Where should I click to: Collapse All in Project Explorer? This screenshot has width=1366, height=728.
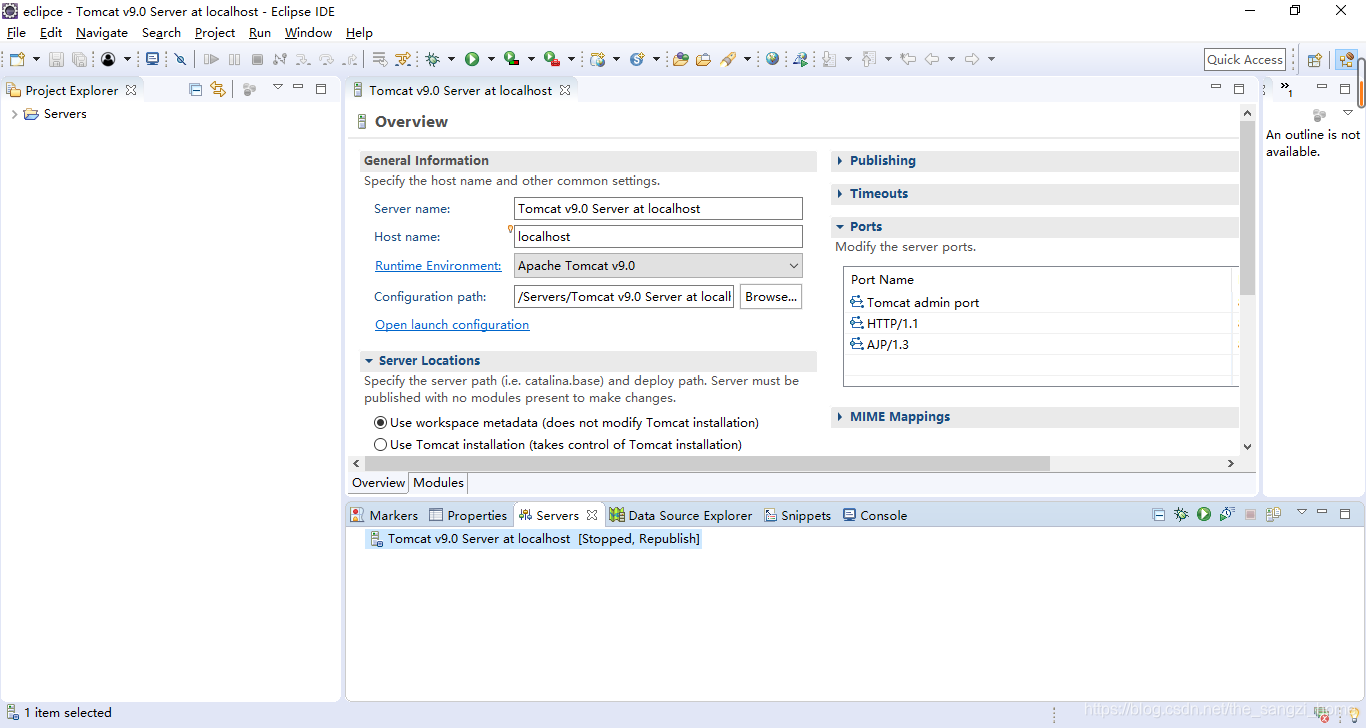(196, 89)
